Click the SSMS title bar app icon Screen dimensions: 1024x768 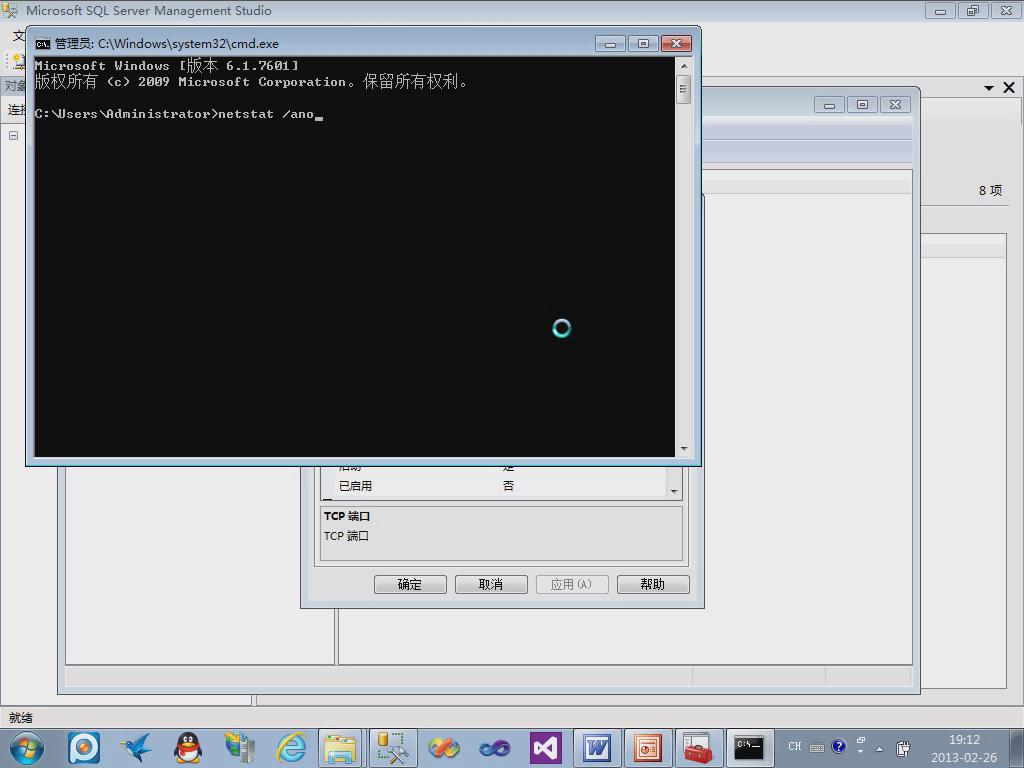coord(10,10)
